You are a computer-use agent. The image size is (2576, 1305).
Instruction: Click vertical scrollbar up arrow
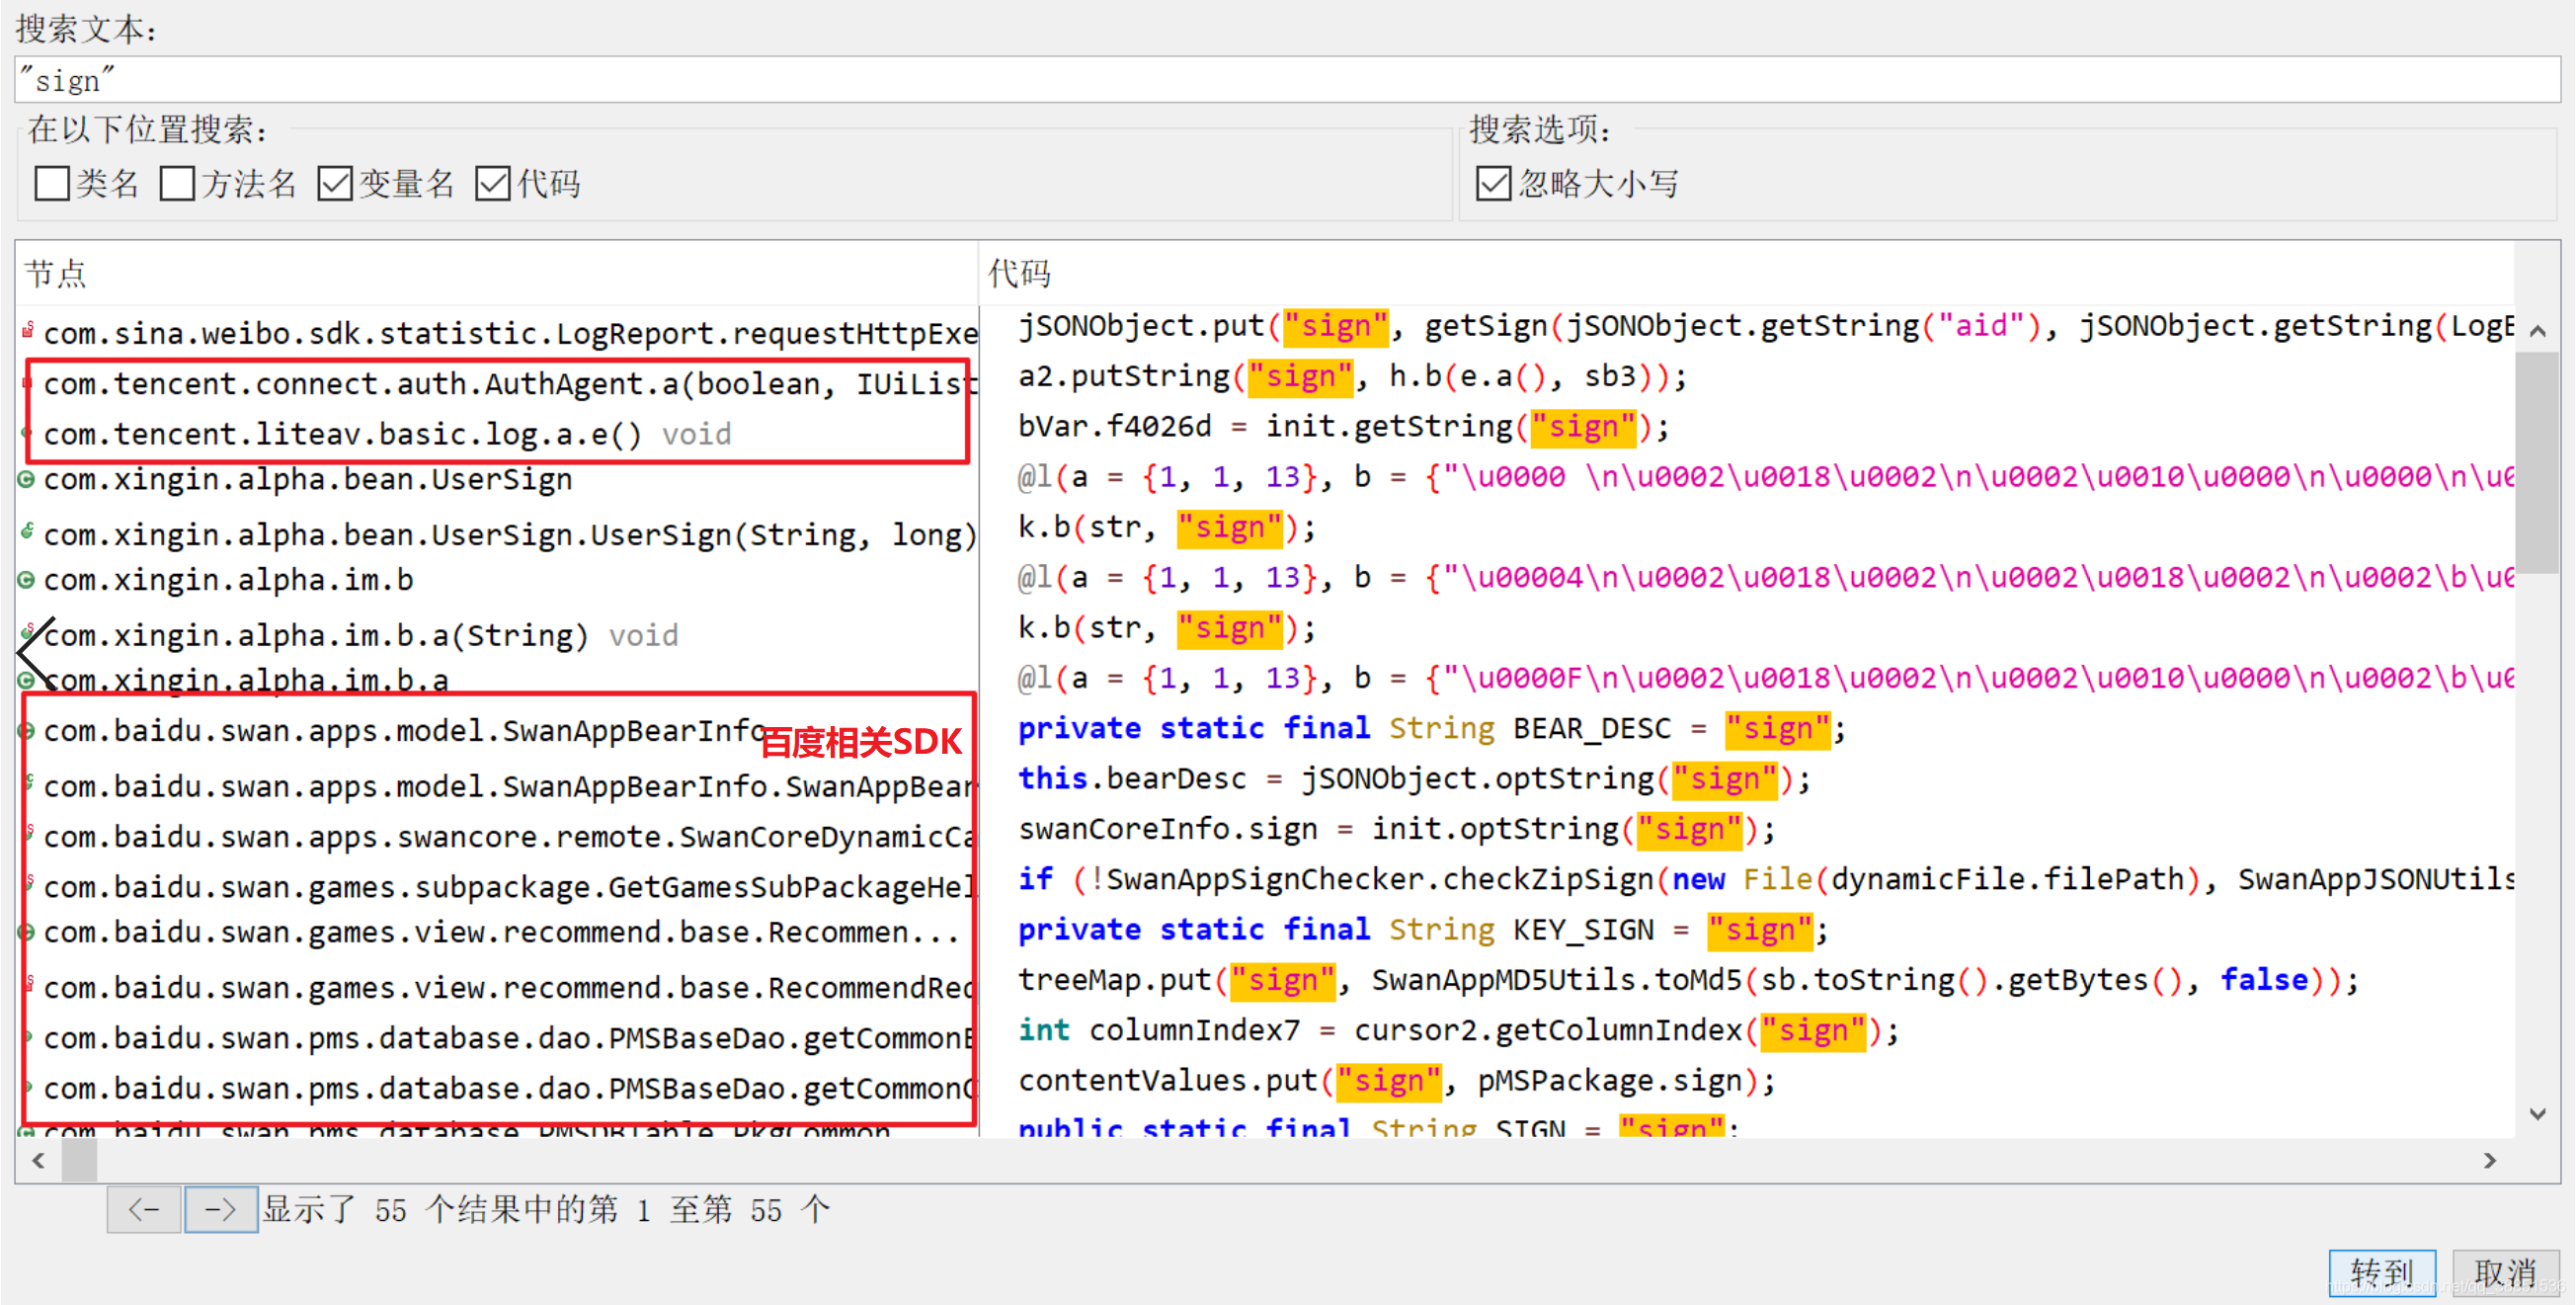tap(2537, 330)
